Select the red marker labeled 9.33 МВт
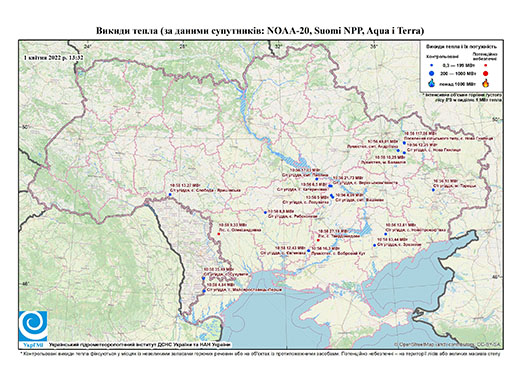520x368 pixels. coord(219,234)
